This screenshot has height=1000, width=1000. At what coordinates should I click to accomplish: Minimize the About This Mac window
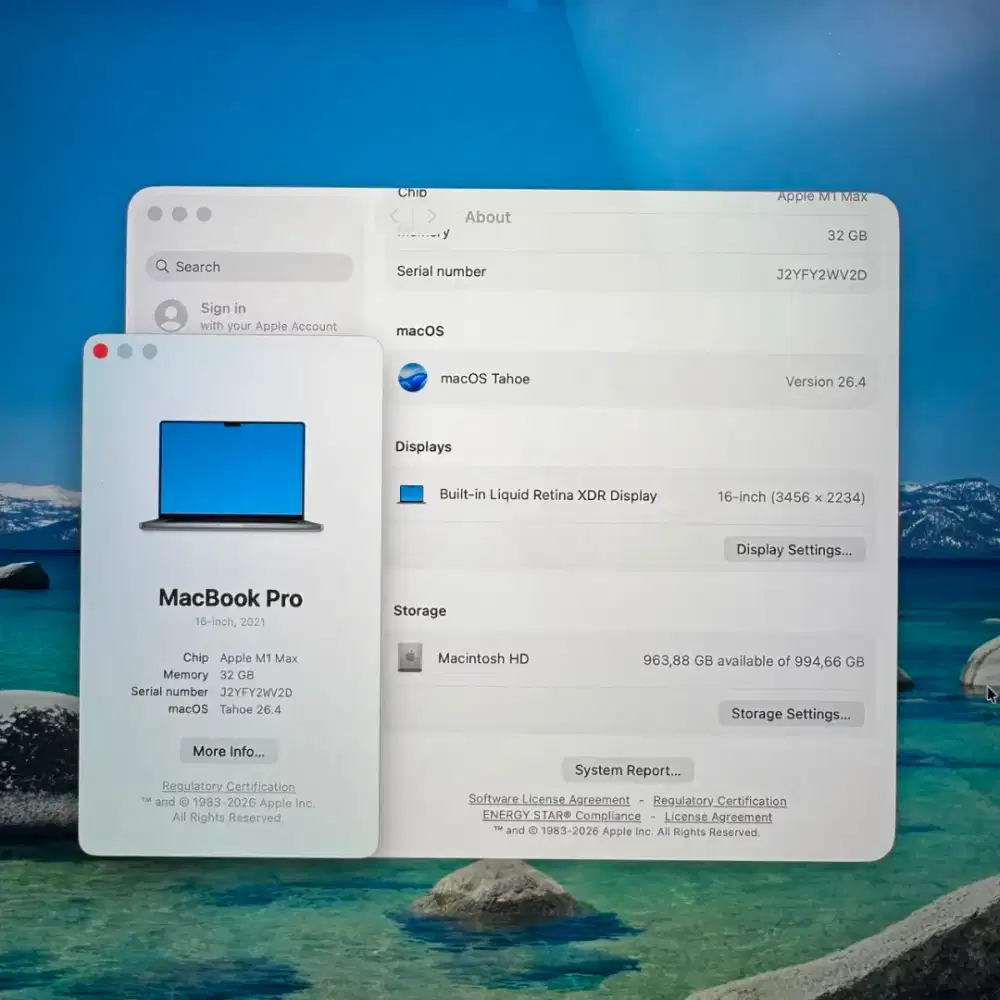[x=125, y=351]
